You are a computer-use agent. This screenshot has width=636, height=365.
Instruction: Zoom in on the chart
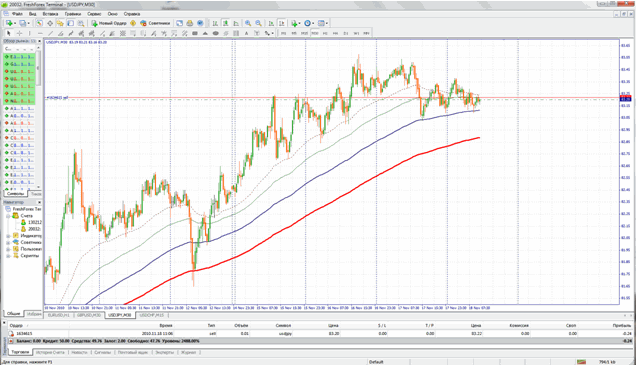pos(248,23)
